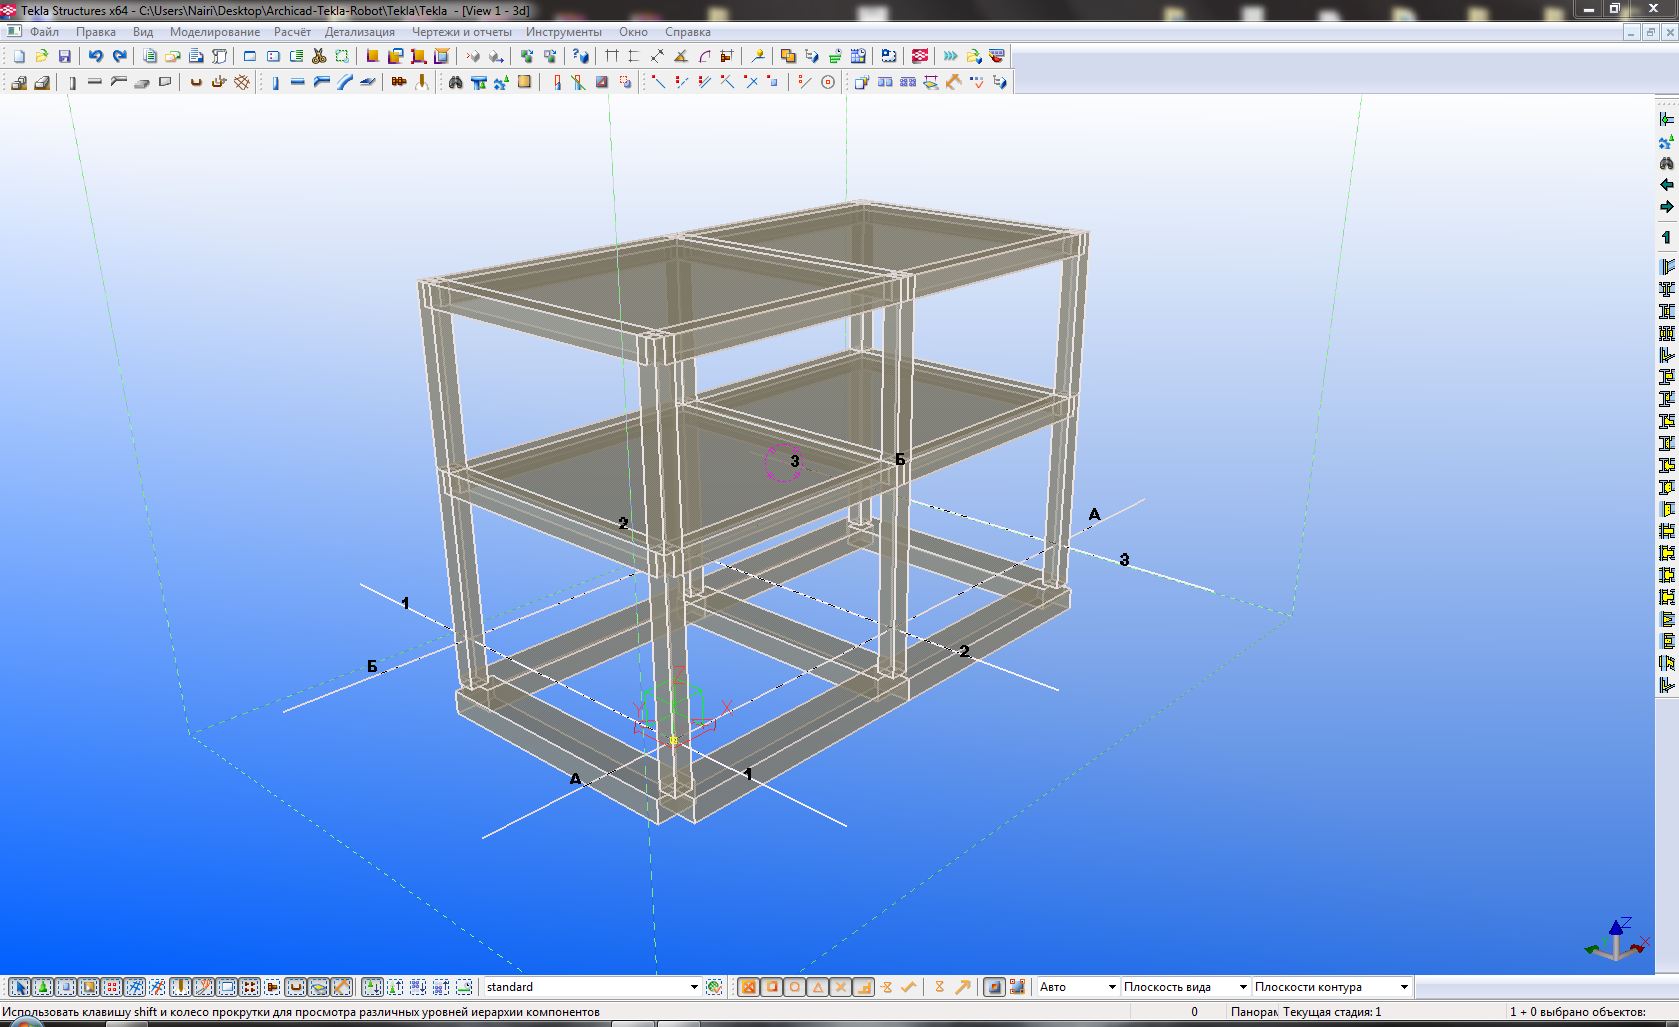Click the blue steel column tool
The image size is (1679, 1027).
[275, 83]
